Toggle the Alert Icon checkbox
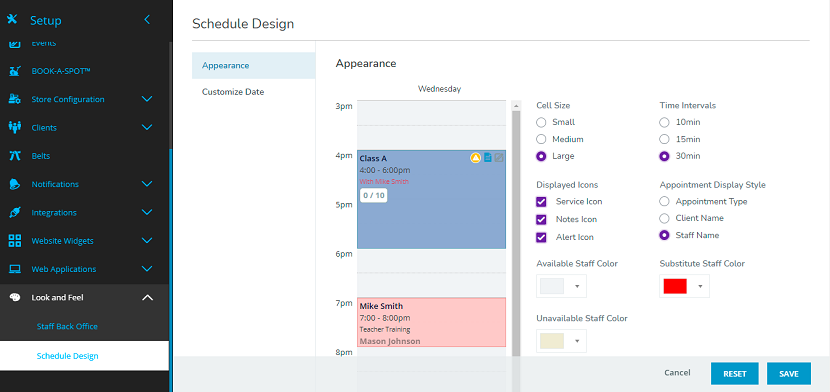The width and height of the screenshot is (830, 392). click(541, 237)
